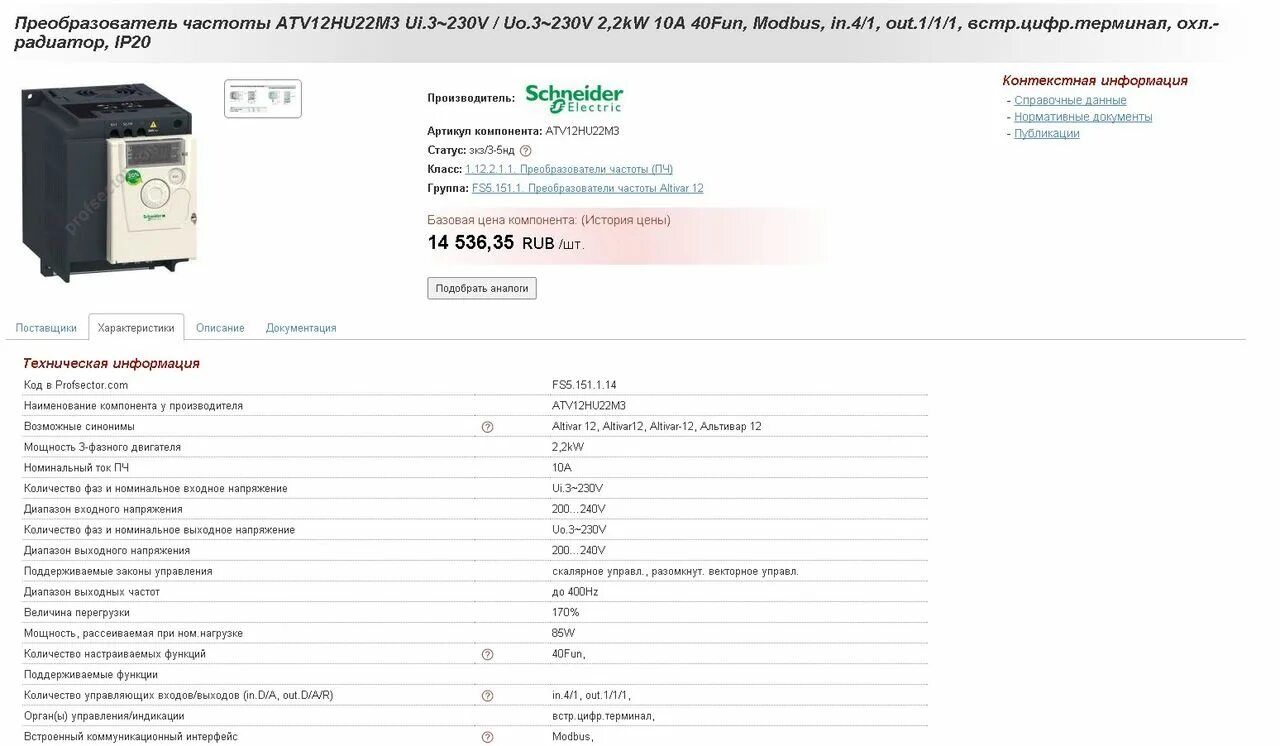This screenshot has width=1280, height=746.
Task: Open the small secondary product thumbnail
Action: pos(263,98)
